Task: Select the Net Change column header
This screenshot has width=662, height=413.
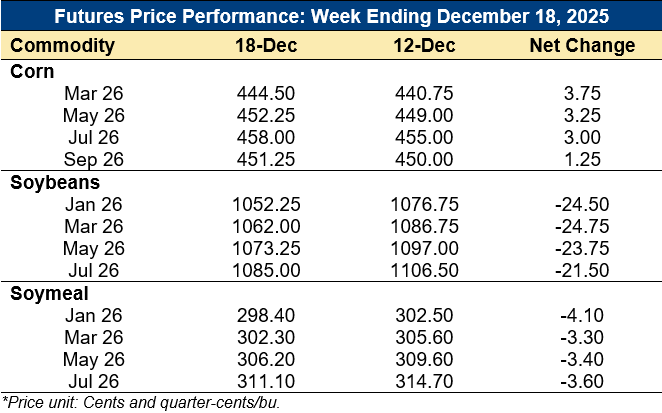Action: (x=581, y=46)
